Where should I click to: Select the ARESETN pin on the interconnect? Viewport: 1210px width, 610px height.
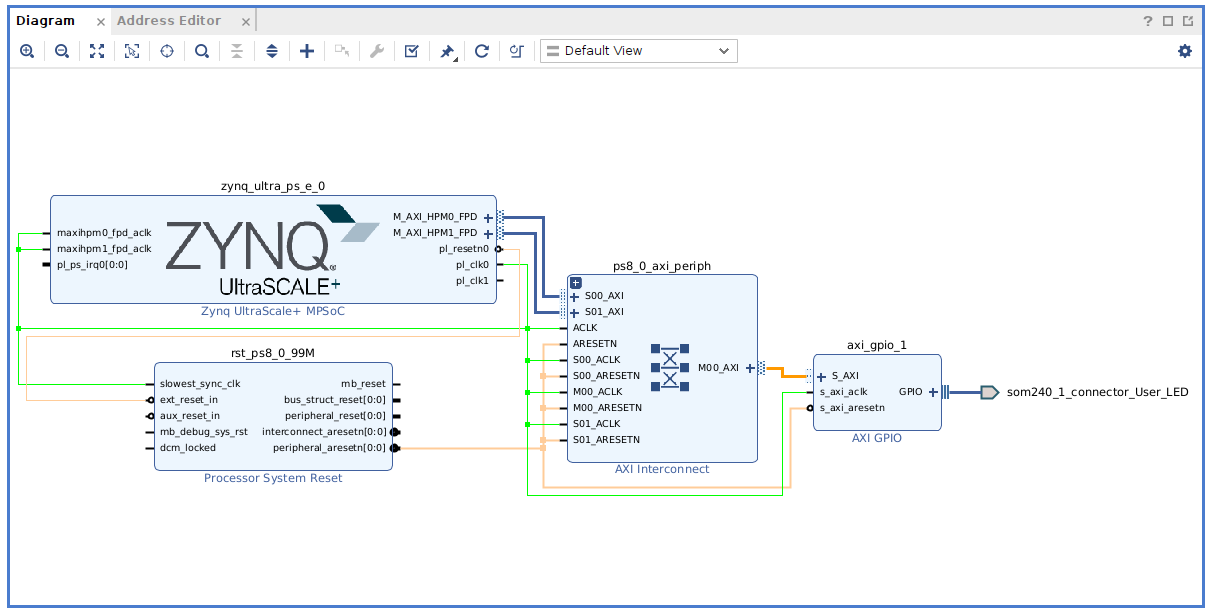594,344
